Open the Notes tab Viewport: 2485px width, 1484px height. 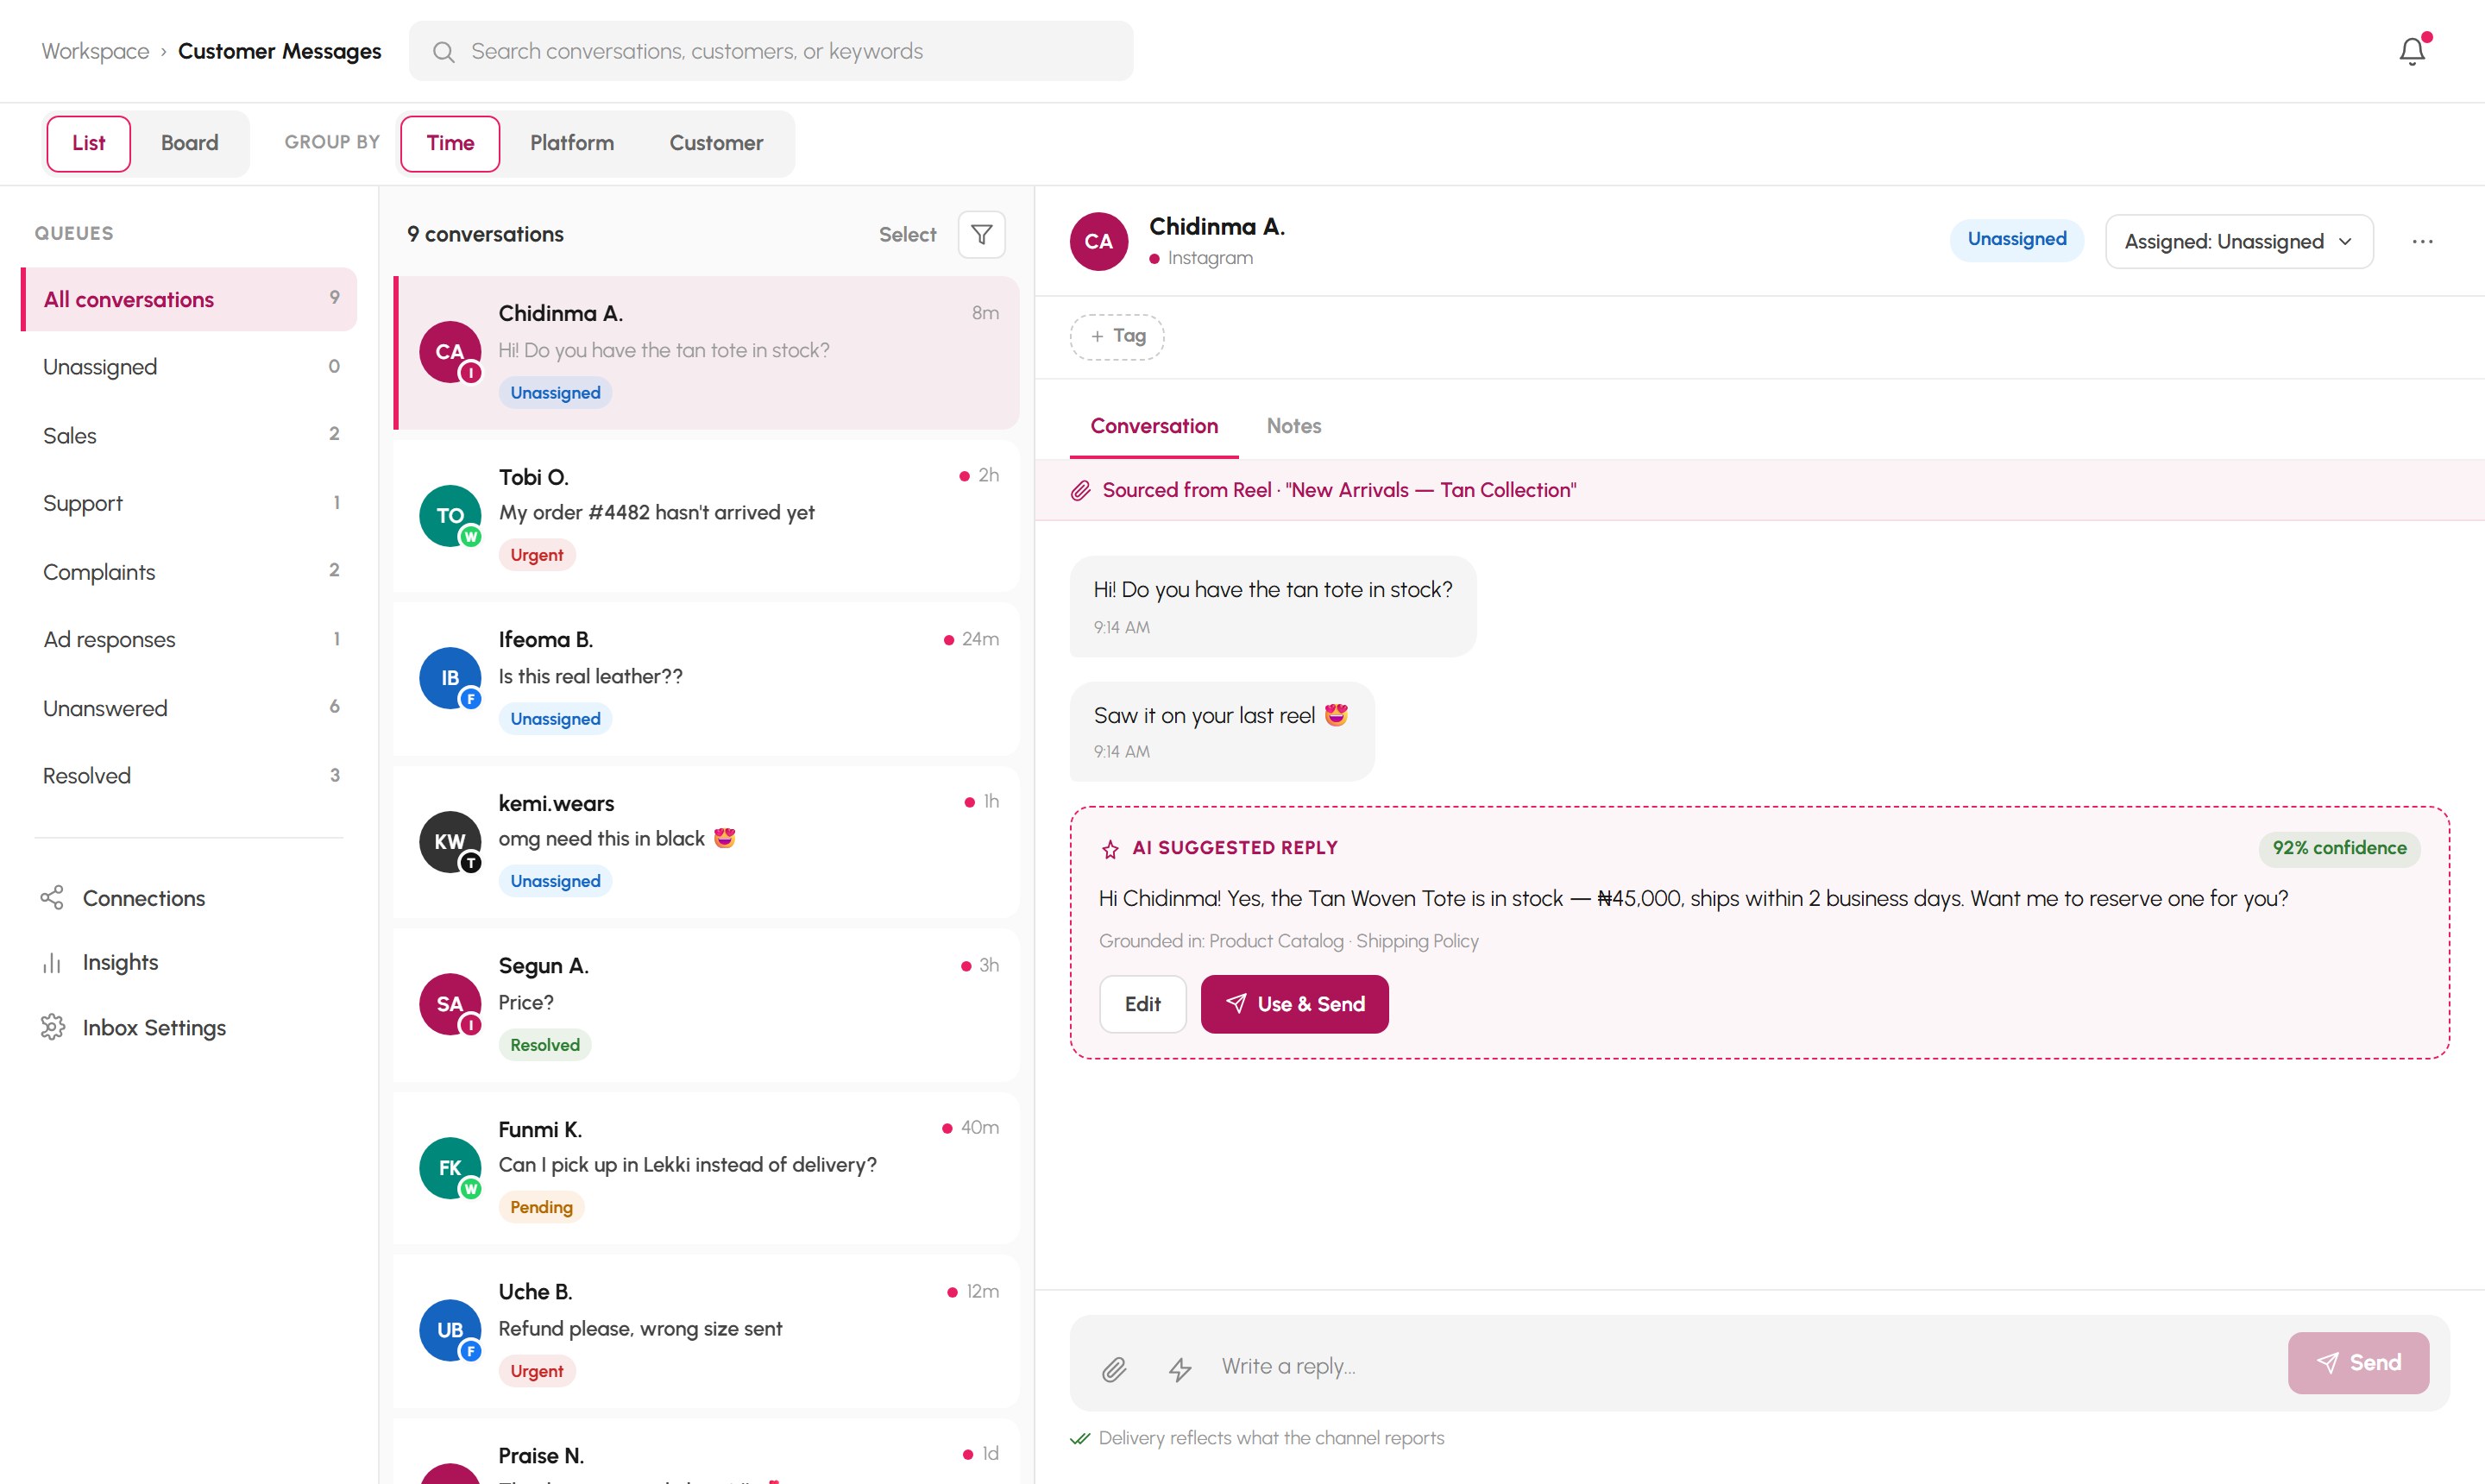coord(1293,426)
